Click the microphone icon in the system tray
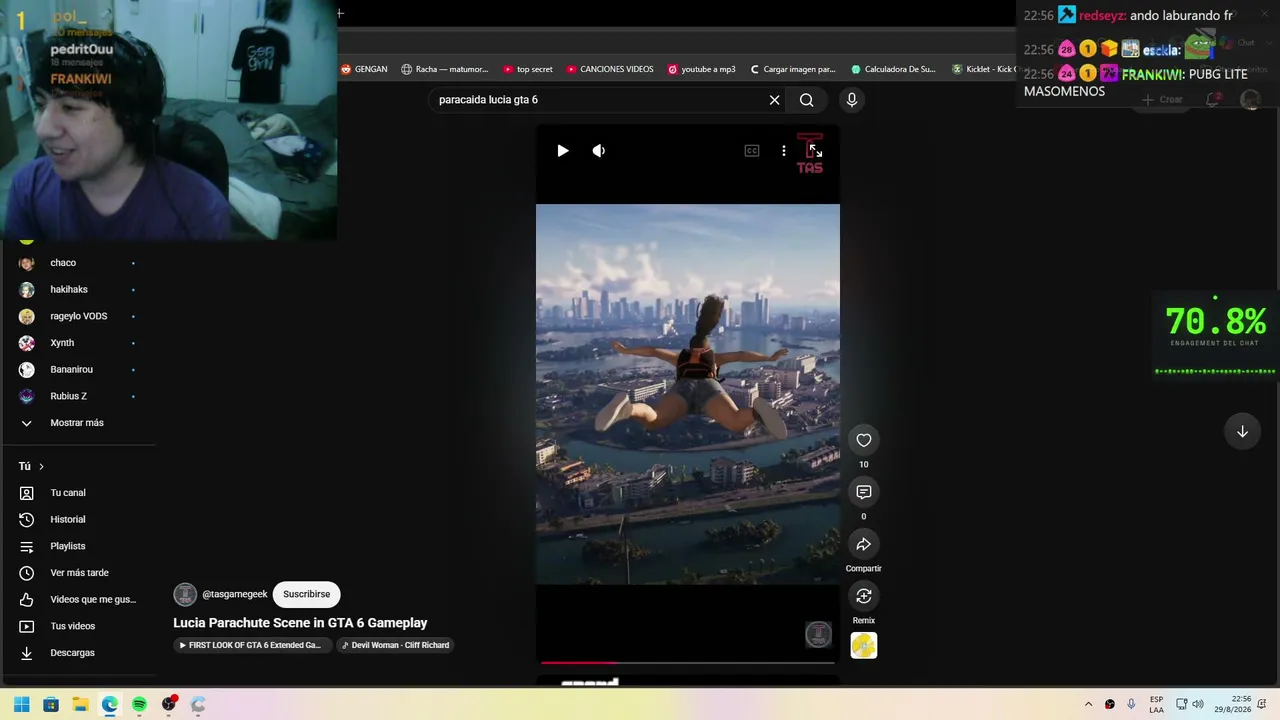 [1131, 704]
